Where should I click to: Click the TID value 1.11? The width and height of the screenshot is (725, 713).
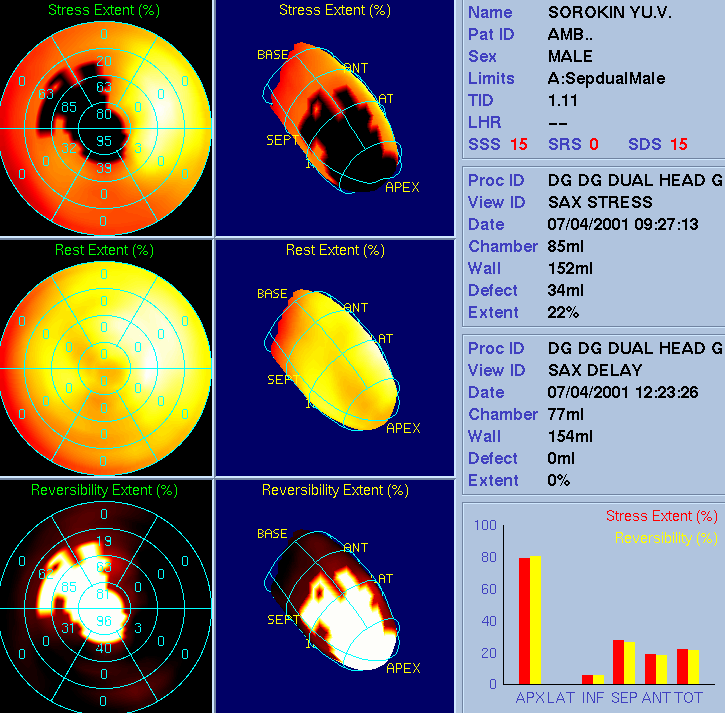click(x=562, y=100)
